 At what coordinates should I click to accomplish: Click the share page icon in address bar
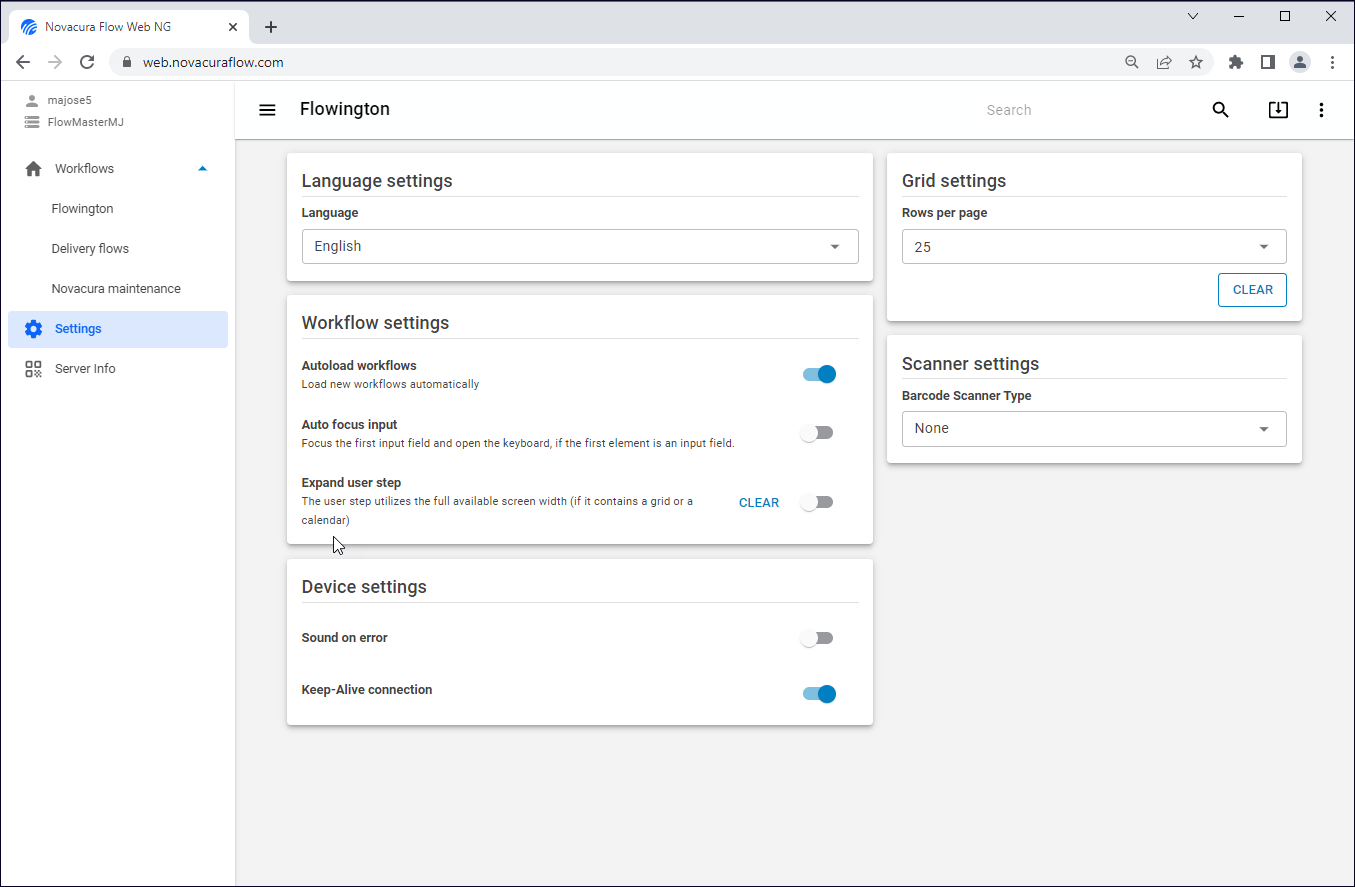[x=1164, y=62]
